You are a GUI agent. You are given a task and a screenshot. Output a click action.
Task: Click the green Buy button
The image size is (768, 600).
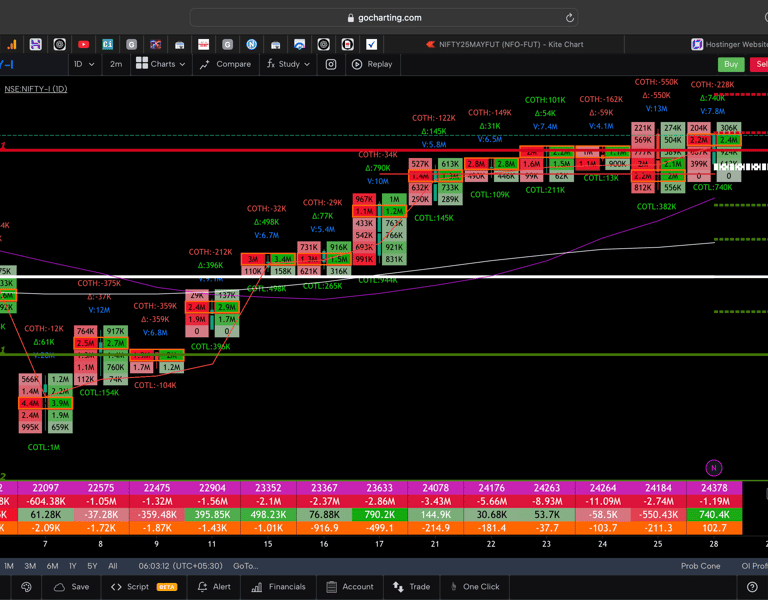(x=731, y=64)
